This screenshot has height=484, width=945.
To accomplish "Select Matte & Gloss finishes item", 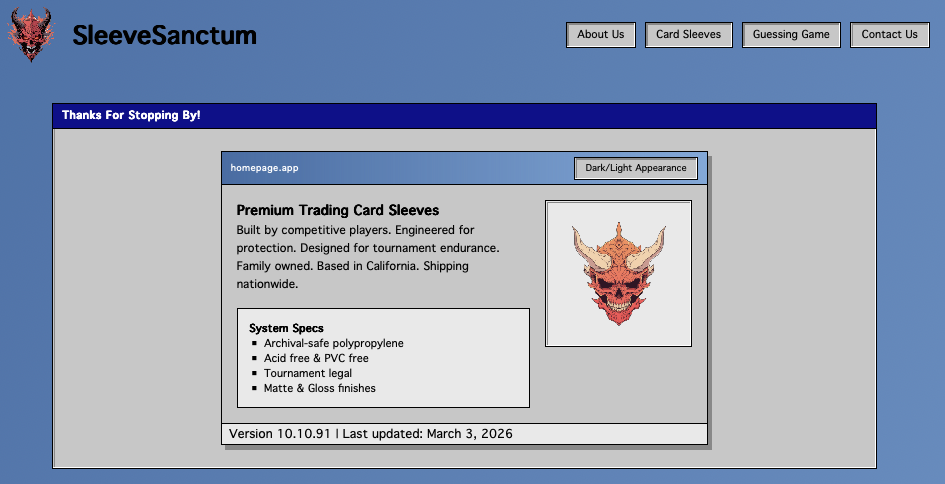I will click(x=319, y=388).
